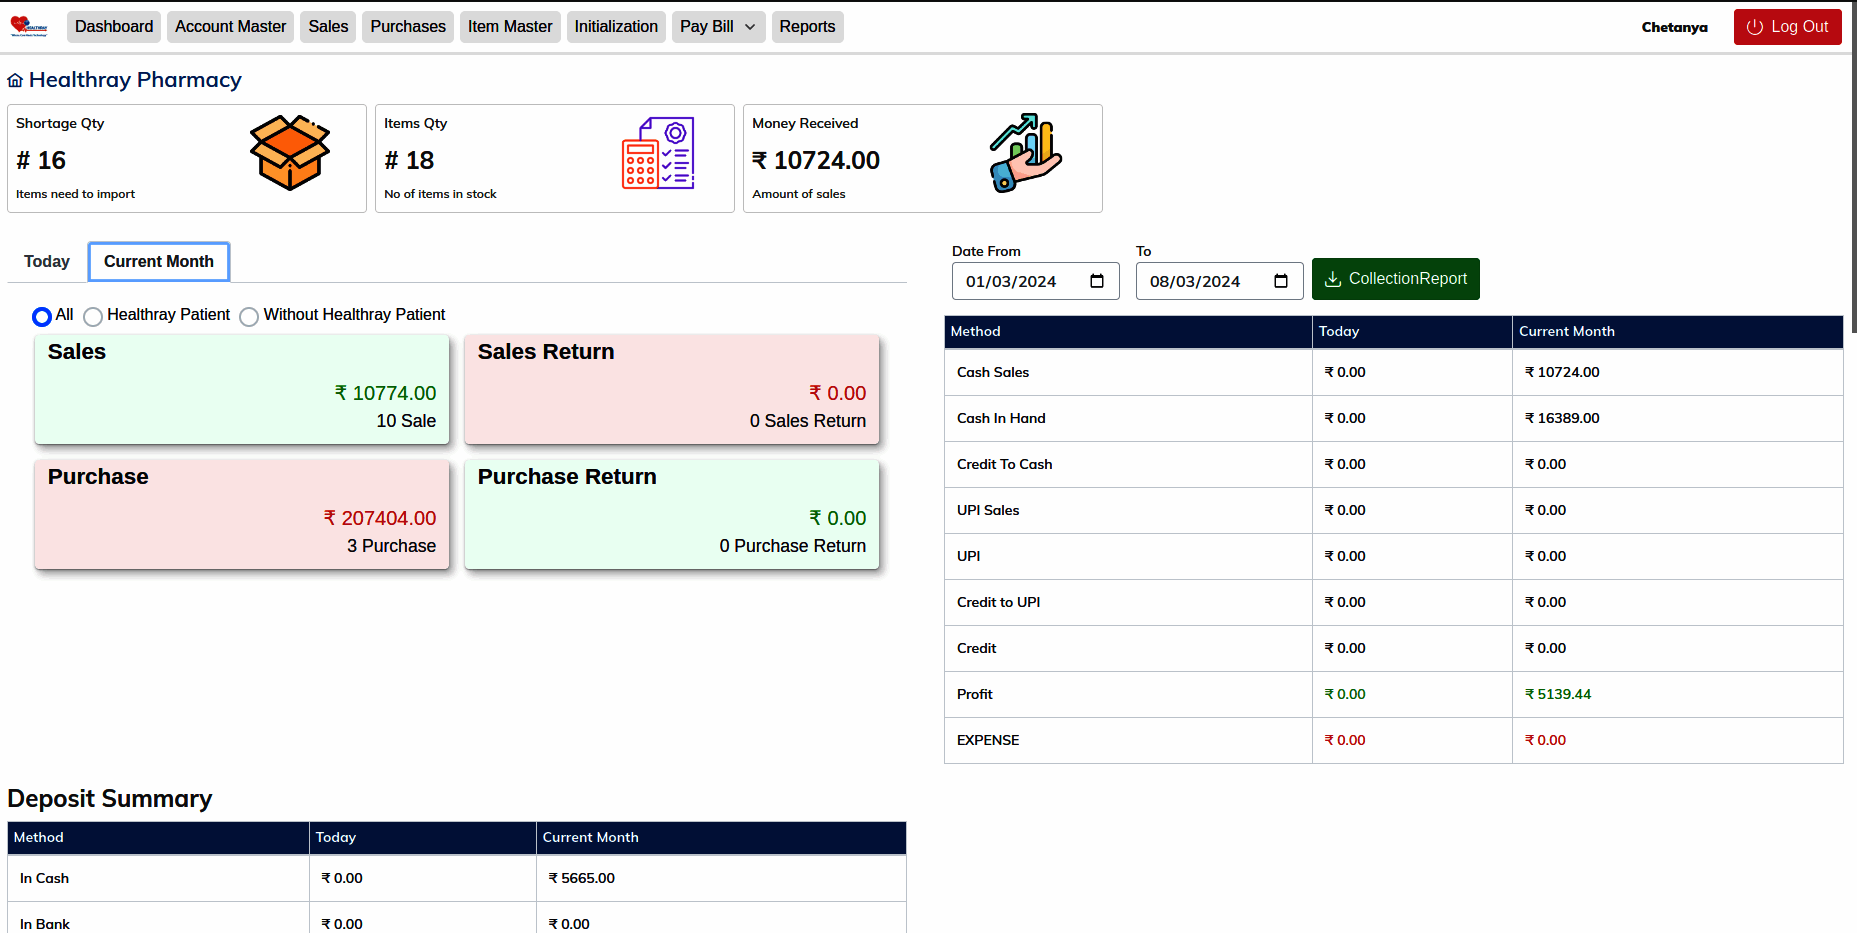
Task: Open the Reports menu
Action: (807, 27)
